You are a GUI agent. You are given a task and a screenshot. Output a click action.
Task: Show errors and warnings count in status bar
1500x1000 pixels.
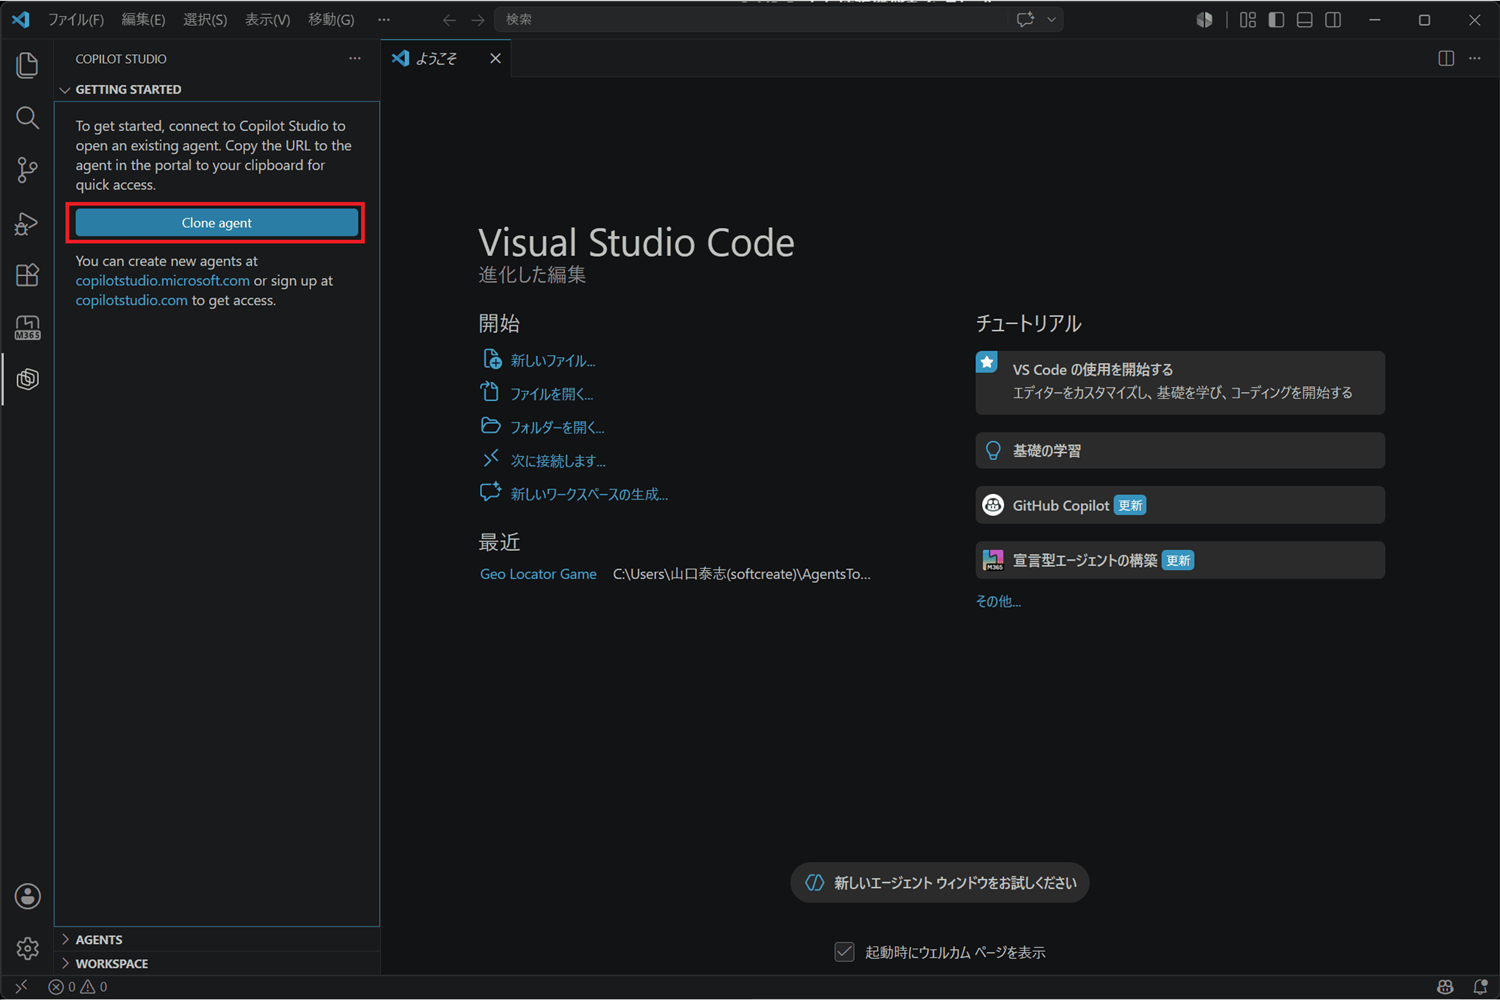[x=78, y=987]
